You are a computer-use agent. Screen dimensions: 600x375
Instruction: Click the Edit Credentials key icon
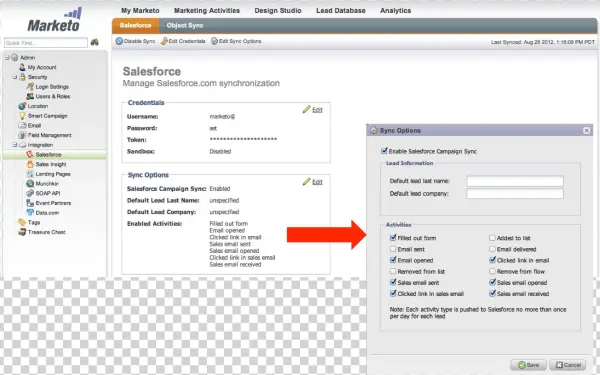tap(164, 41)
